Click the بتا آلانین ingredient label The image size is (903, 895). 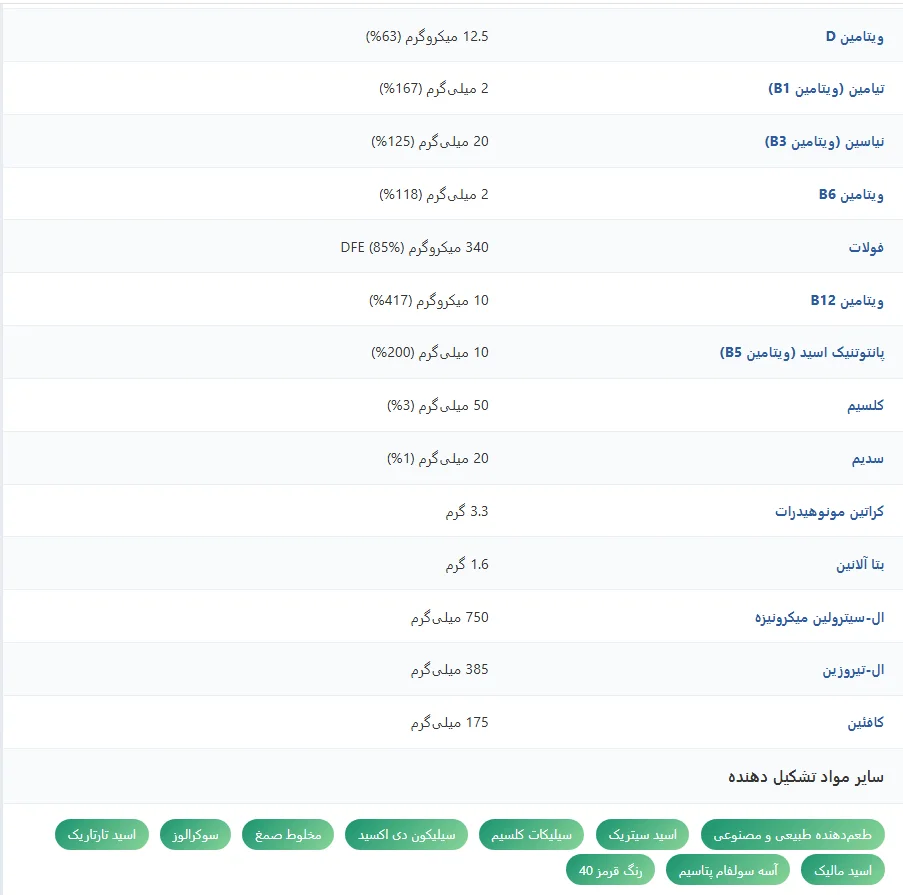pyautogui.click(x=860, y=565)
